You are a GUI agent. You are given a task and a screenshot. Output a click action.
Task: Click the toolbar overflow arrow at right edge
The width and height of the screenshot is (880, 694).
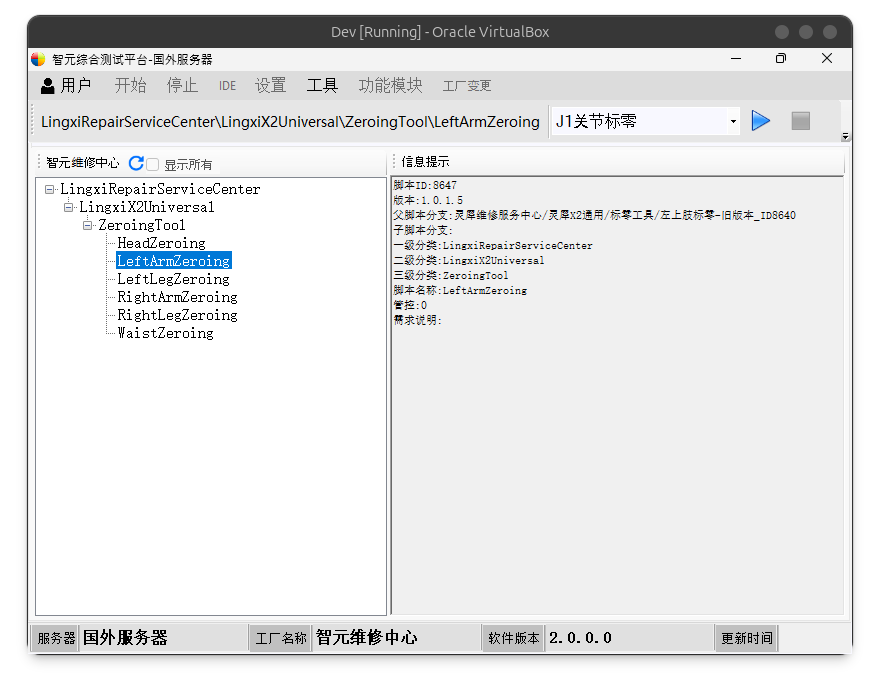845,136
